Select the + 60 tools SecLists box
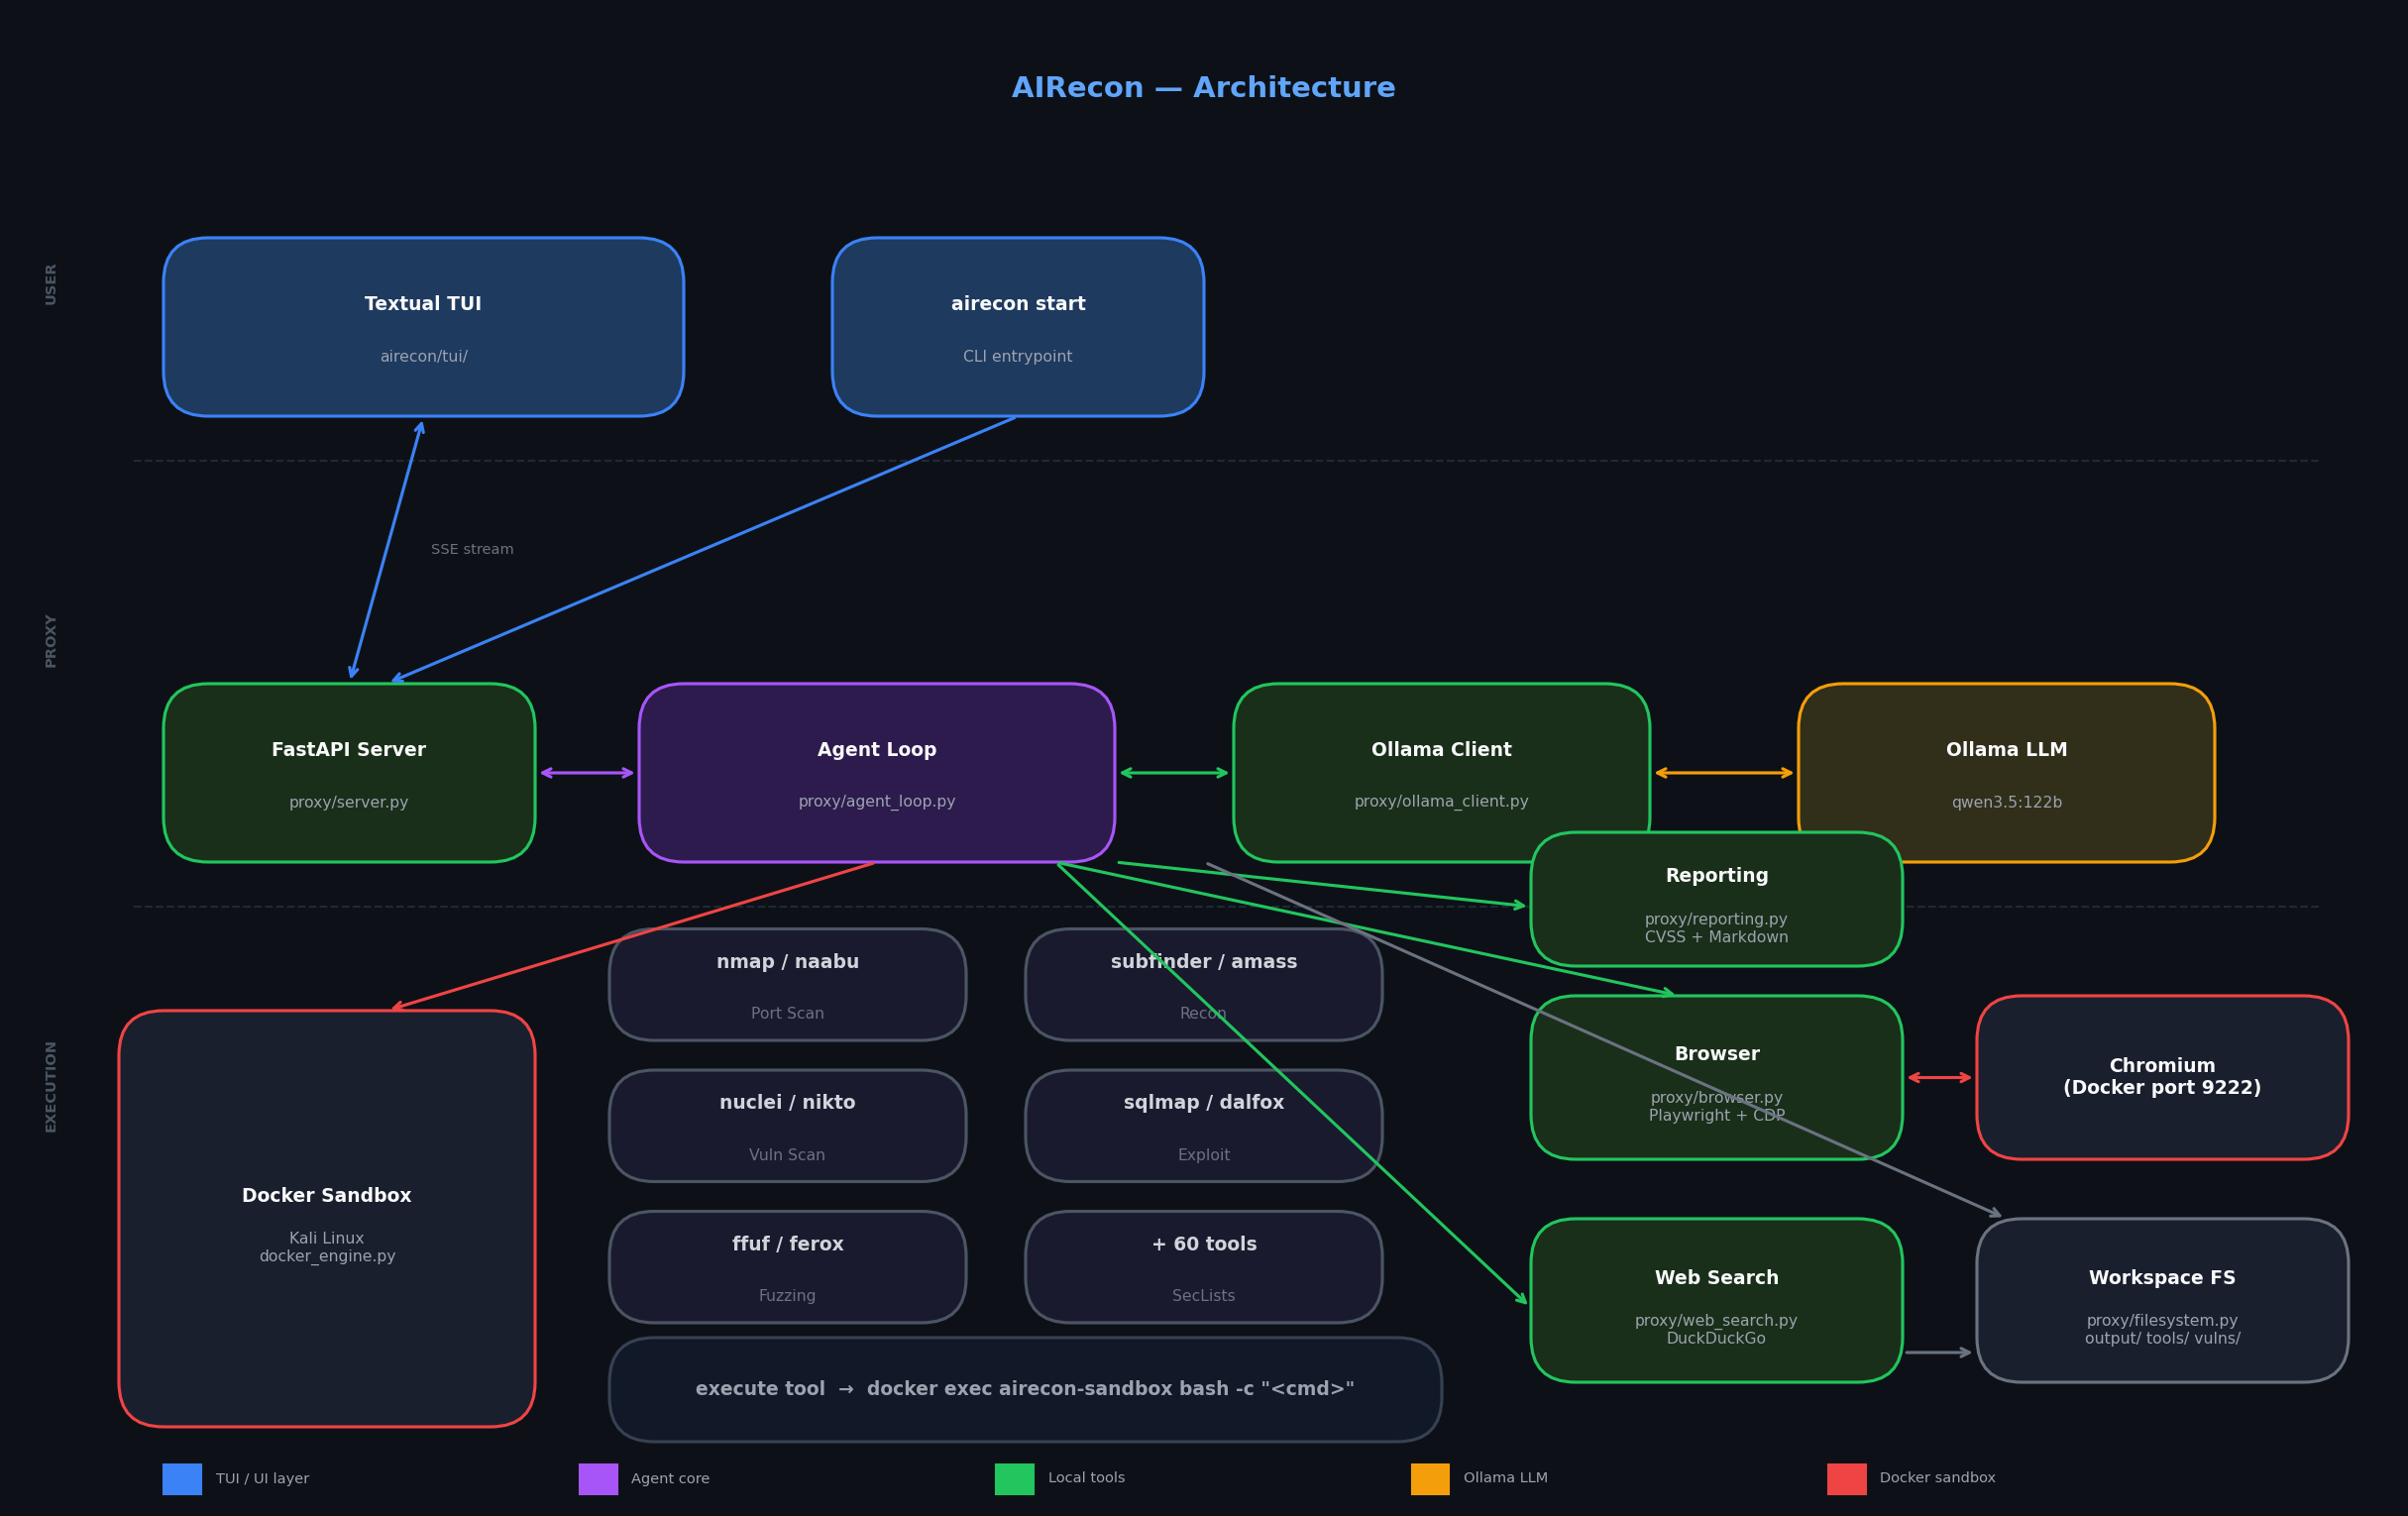The width and height of the screenshot is (2408, 1516). (x=1203, y=1267)
